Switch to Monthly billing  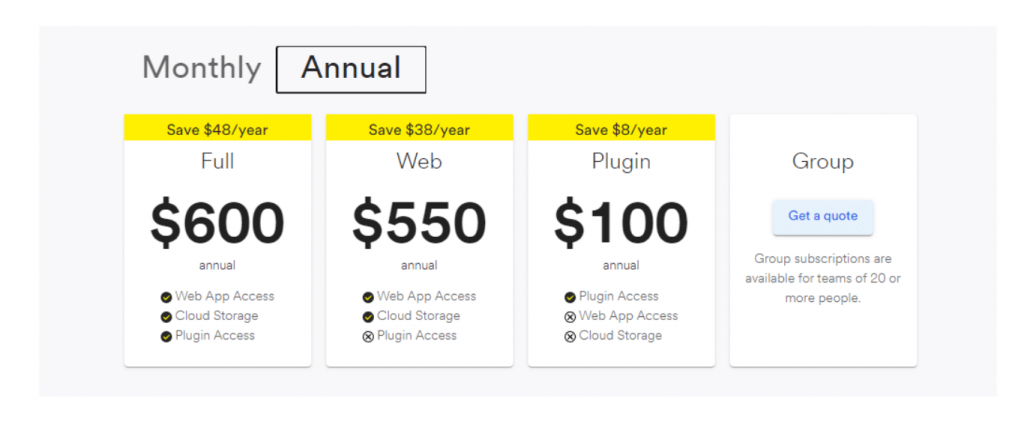201,68
